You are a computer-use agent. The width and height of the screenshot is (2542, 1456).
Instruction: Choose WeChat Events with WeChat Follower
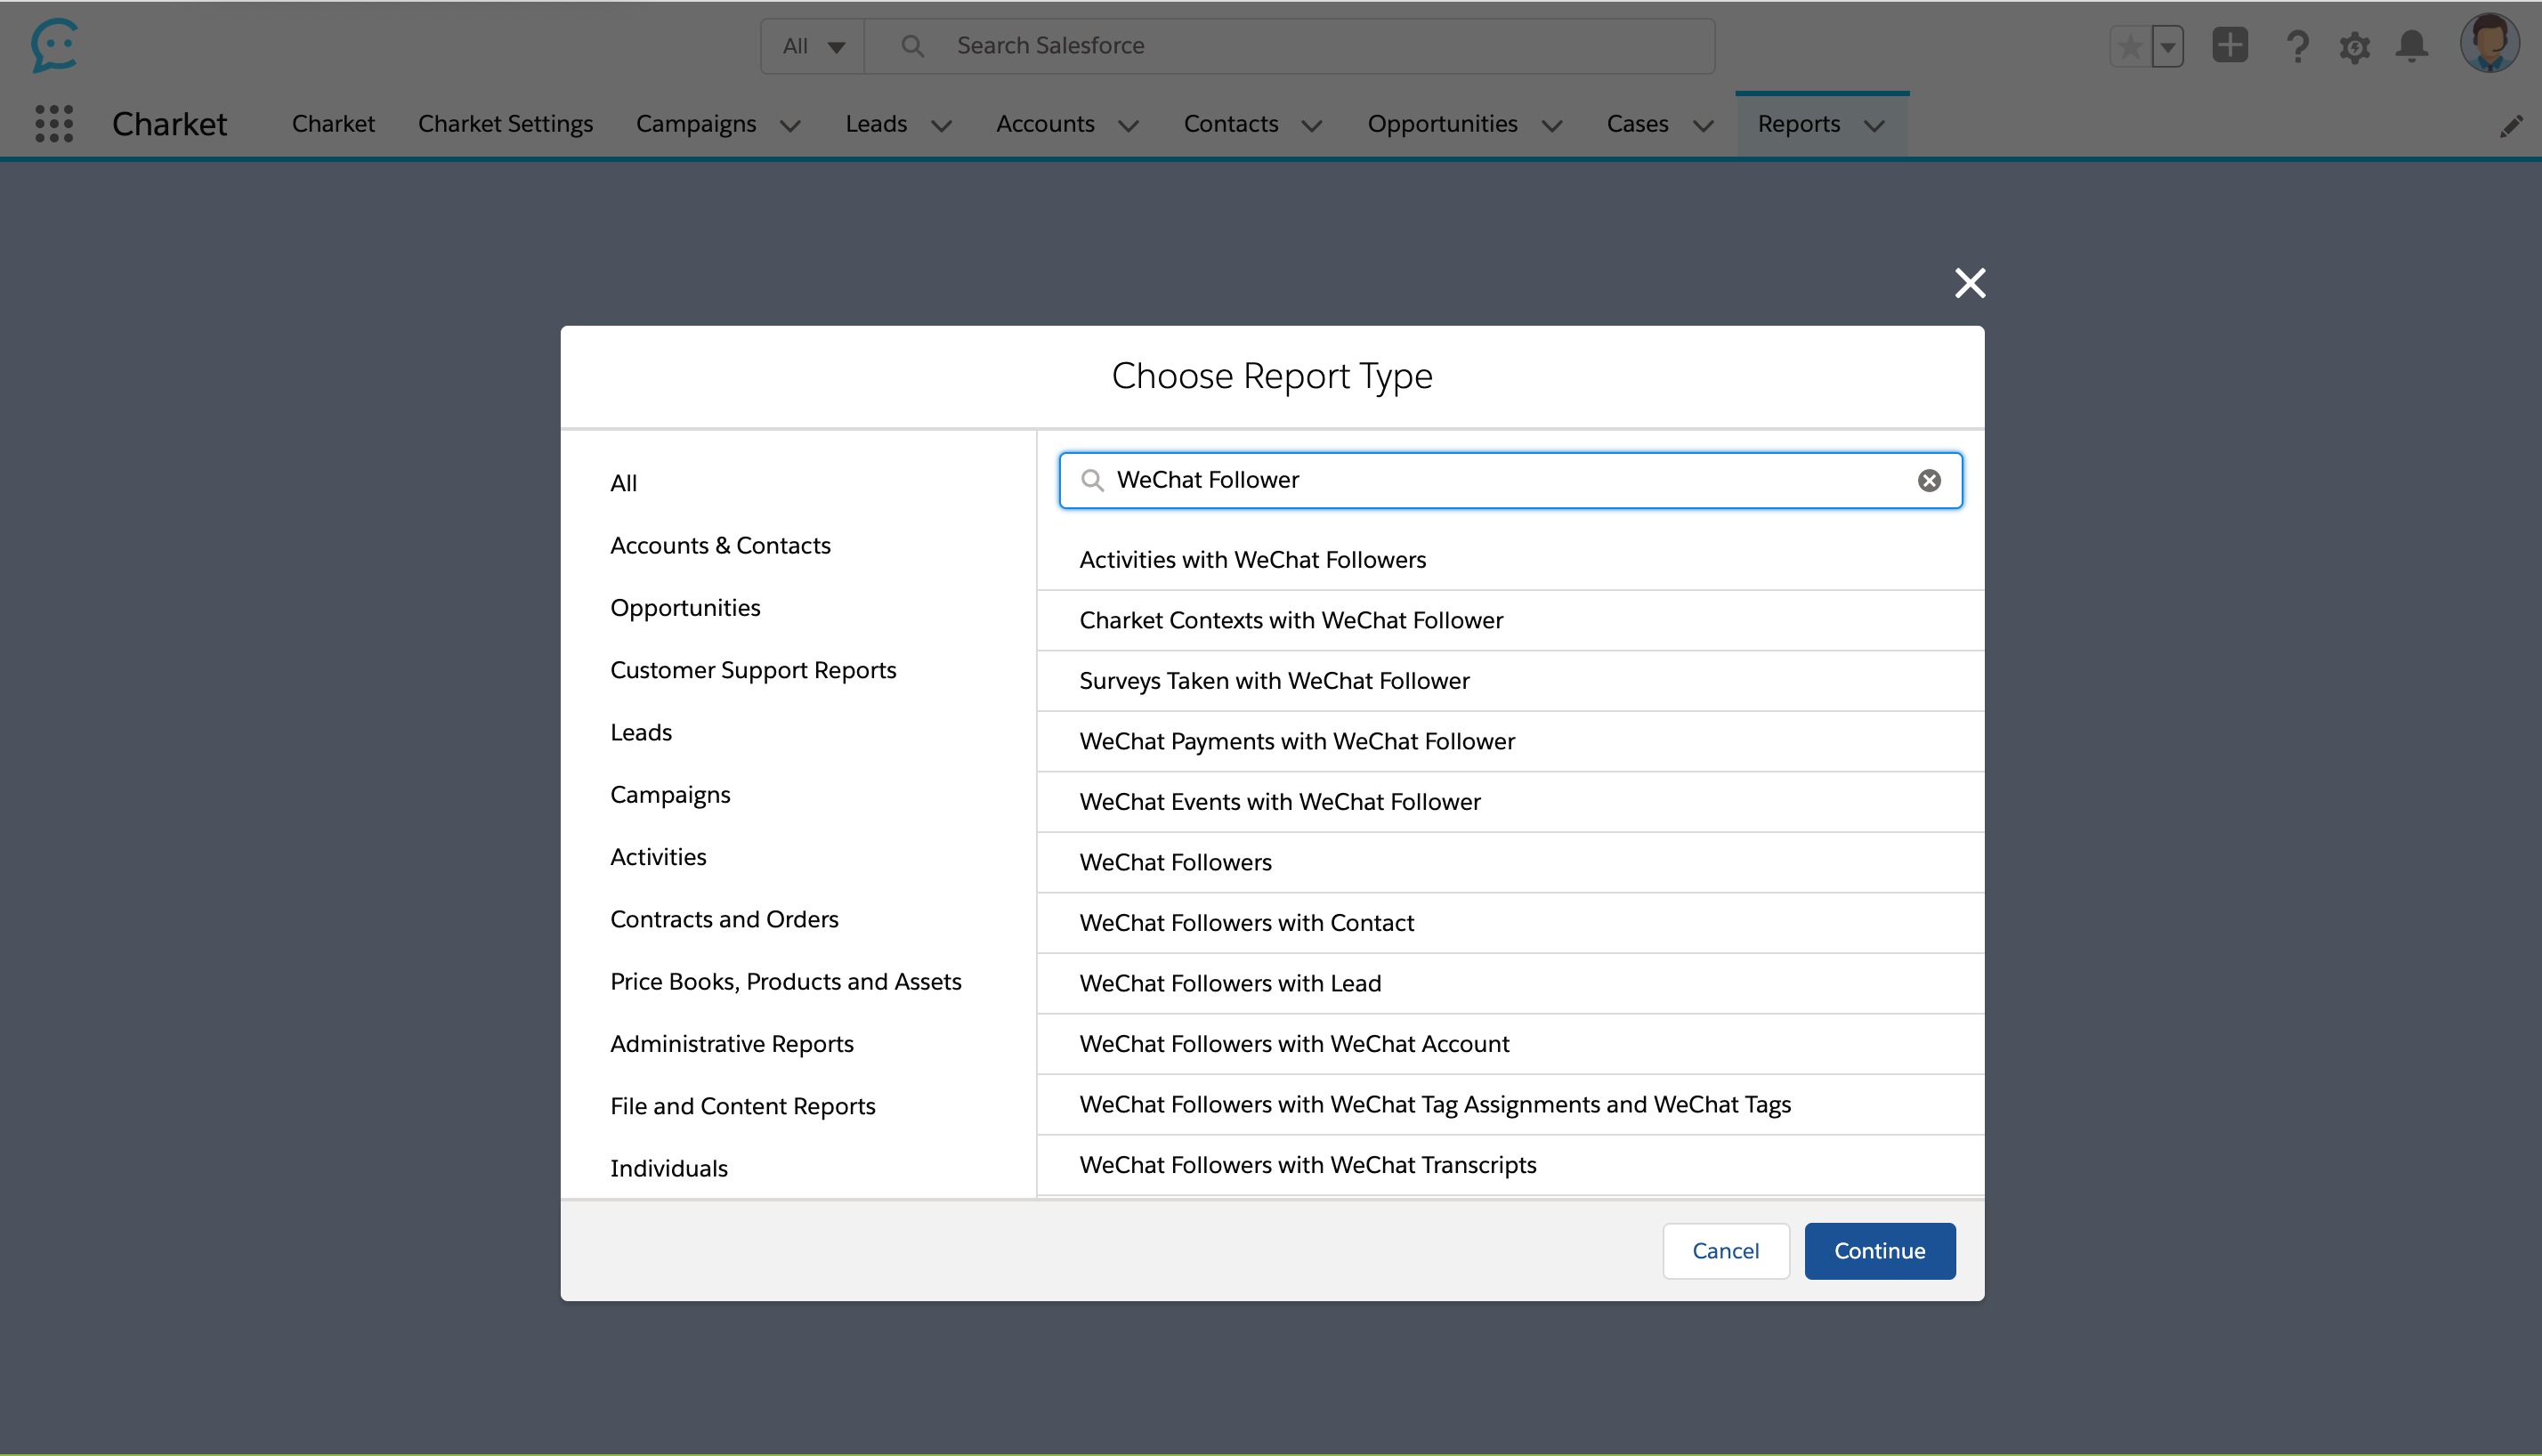click(1510, 802)
